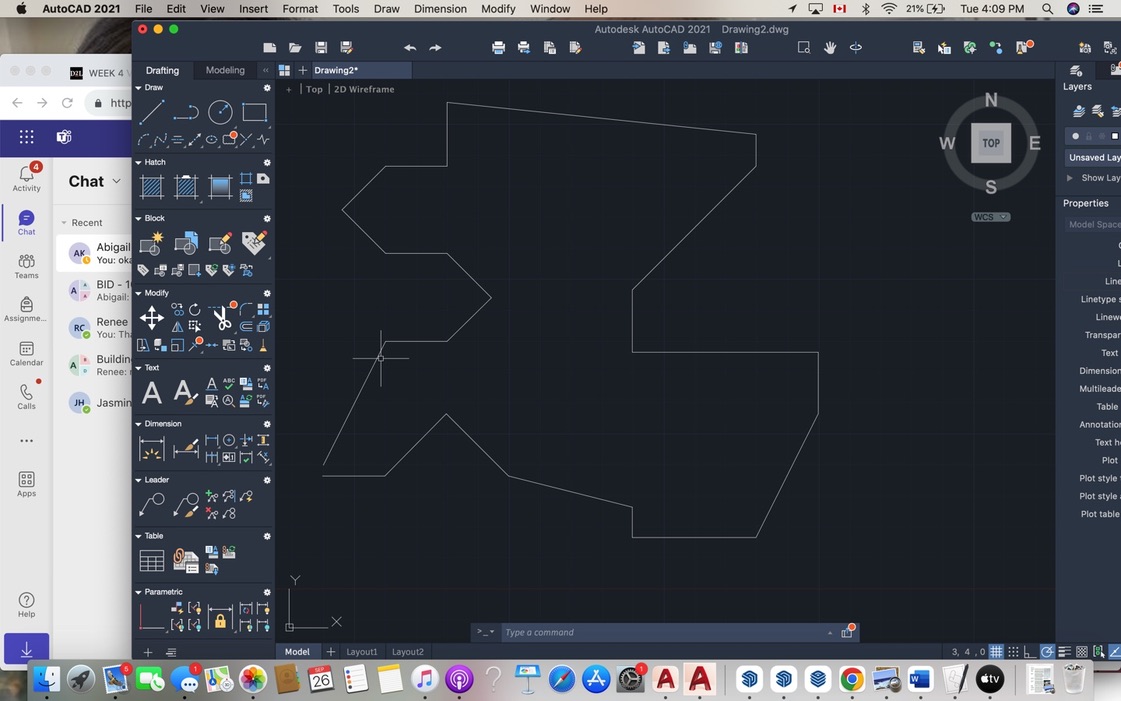Image resolution: width=1121 pixels, height=701 pixels.
Task: Apply a Hatch pattern from the Hatch panel
Action: point(152,186)
